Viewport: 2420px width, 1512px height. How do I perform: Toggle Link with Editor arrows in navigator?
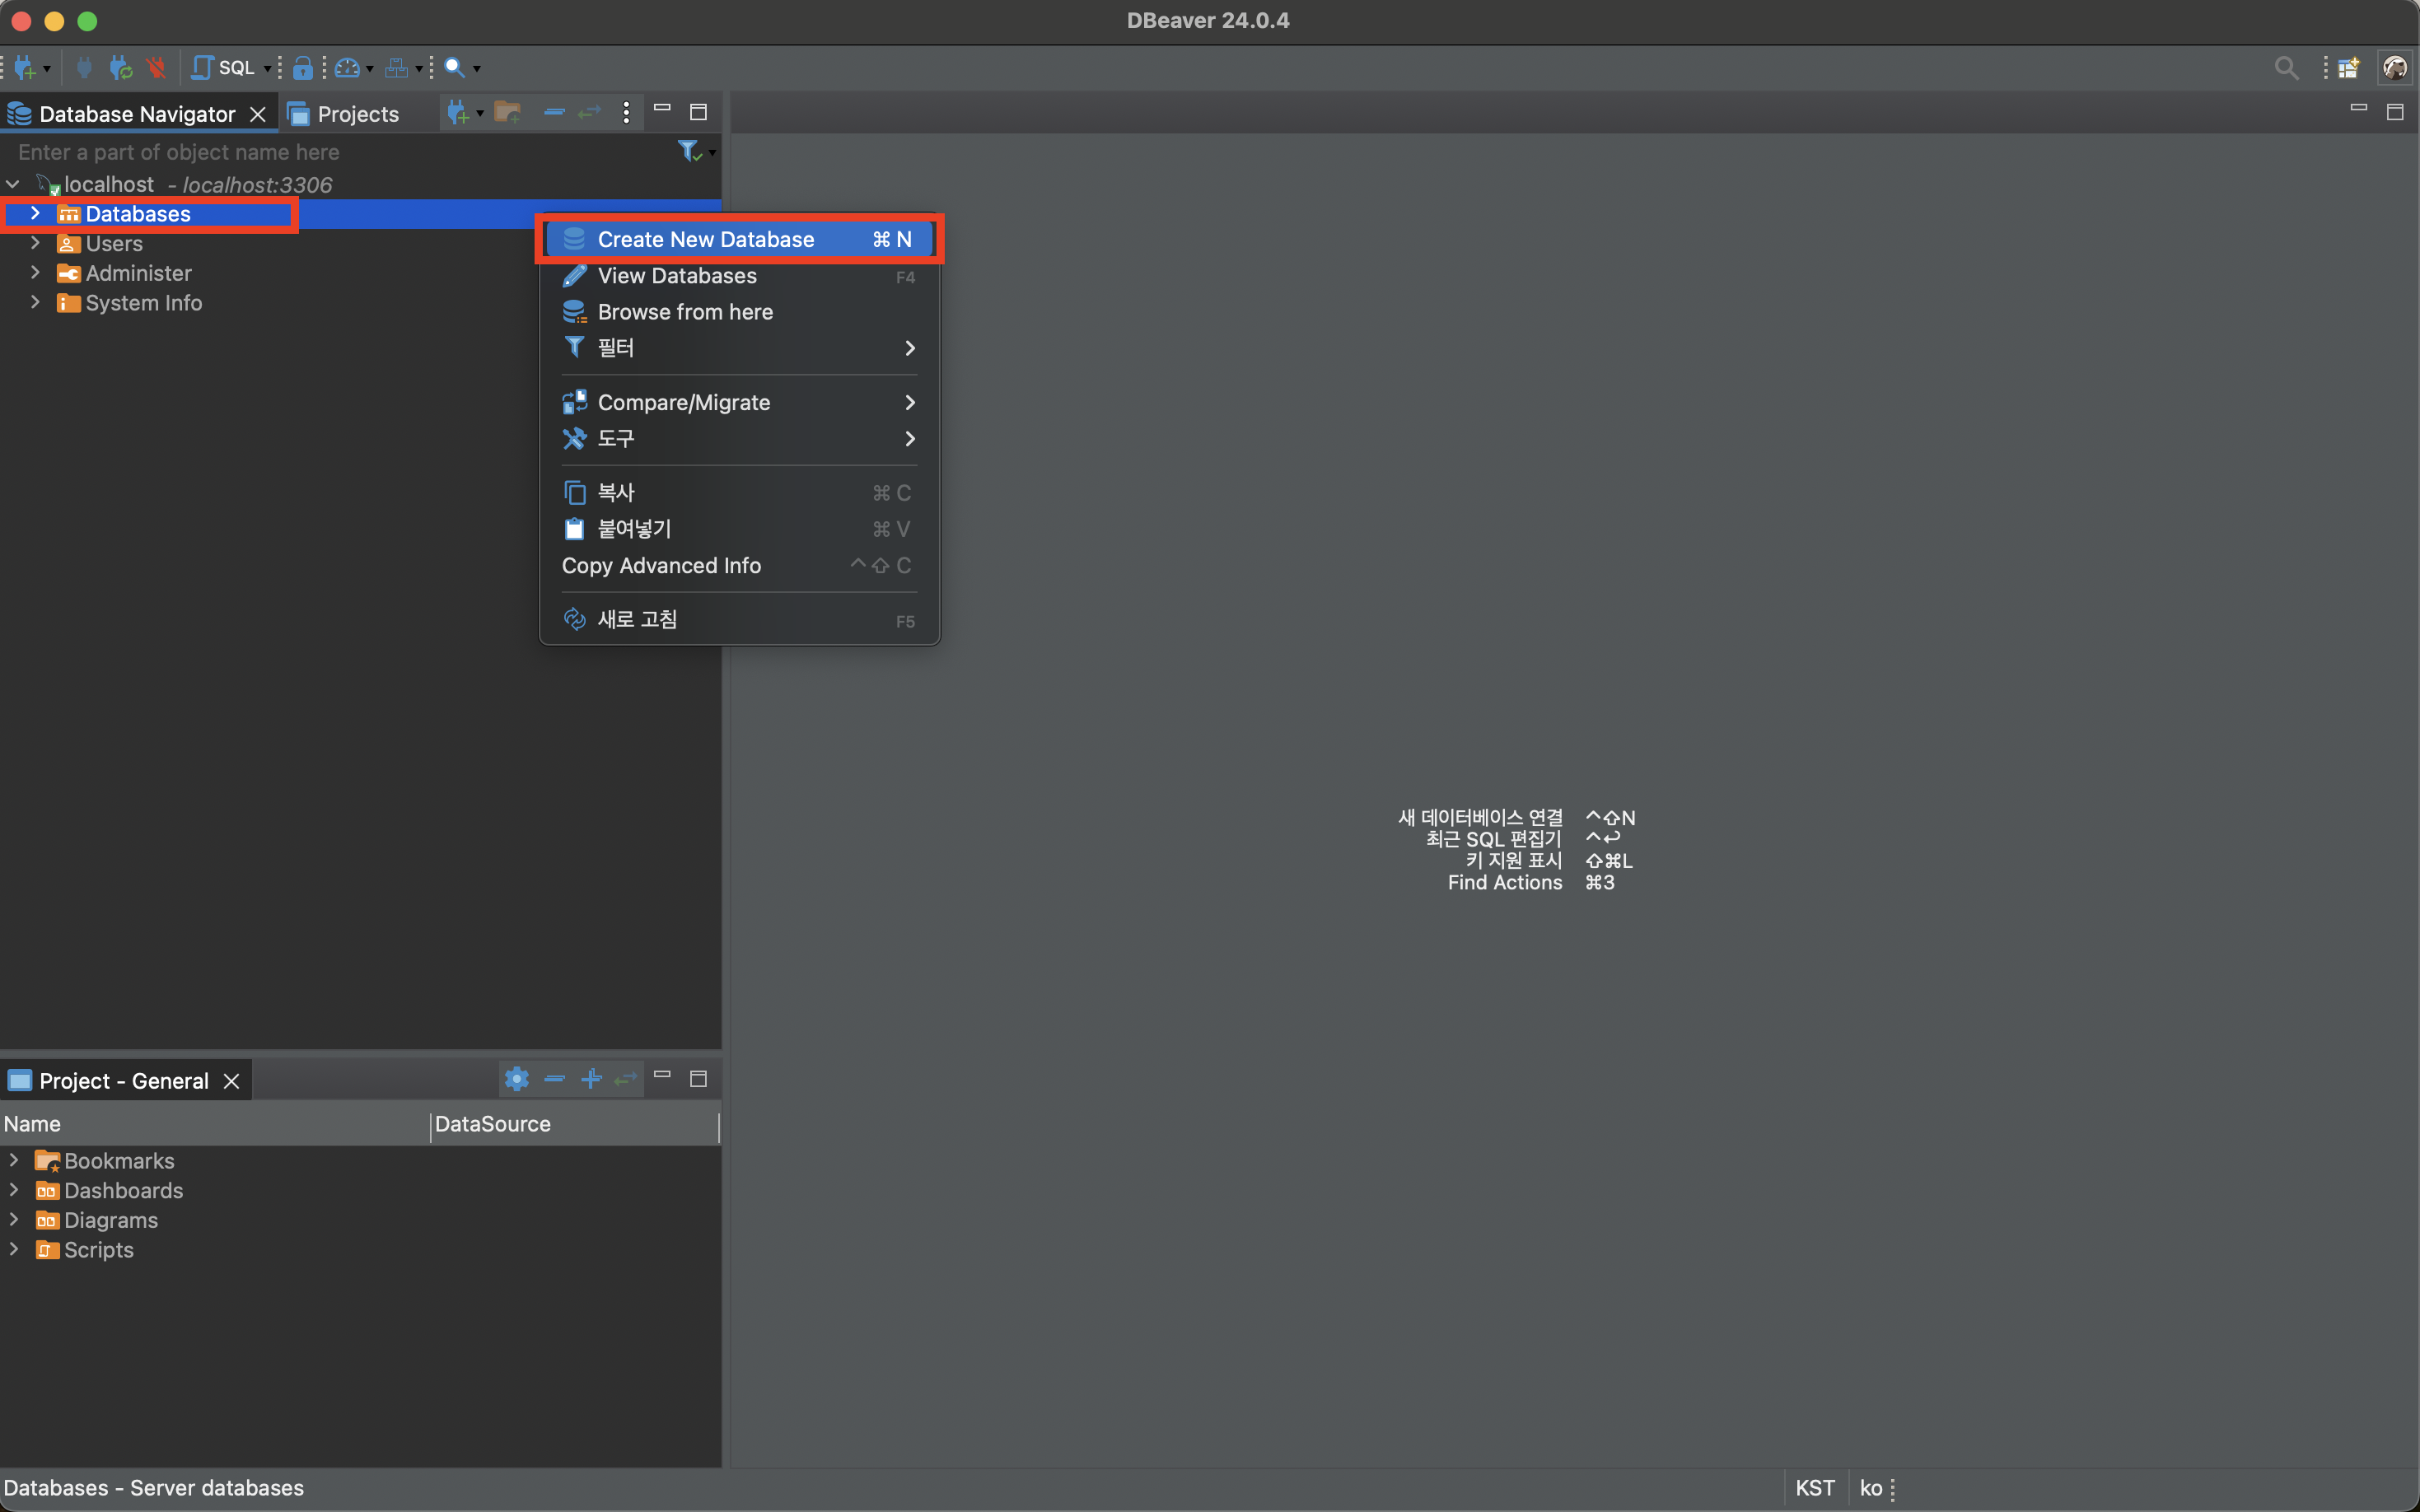click(x=590, y=112)
